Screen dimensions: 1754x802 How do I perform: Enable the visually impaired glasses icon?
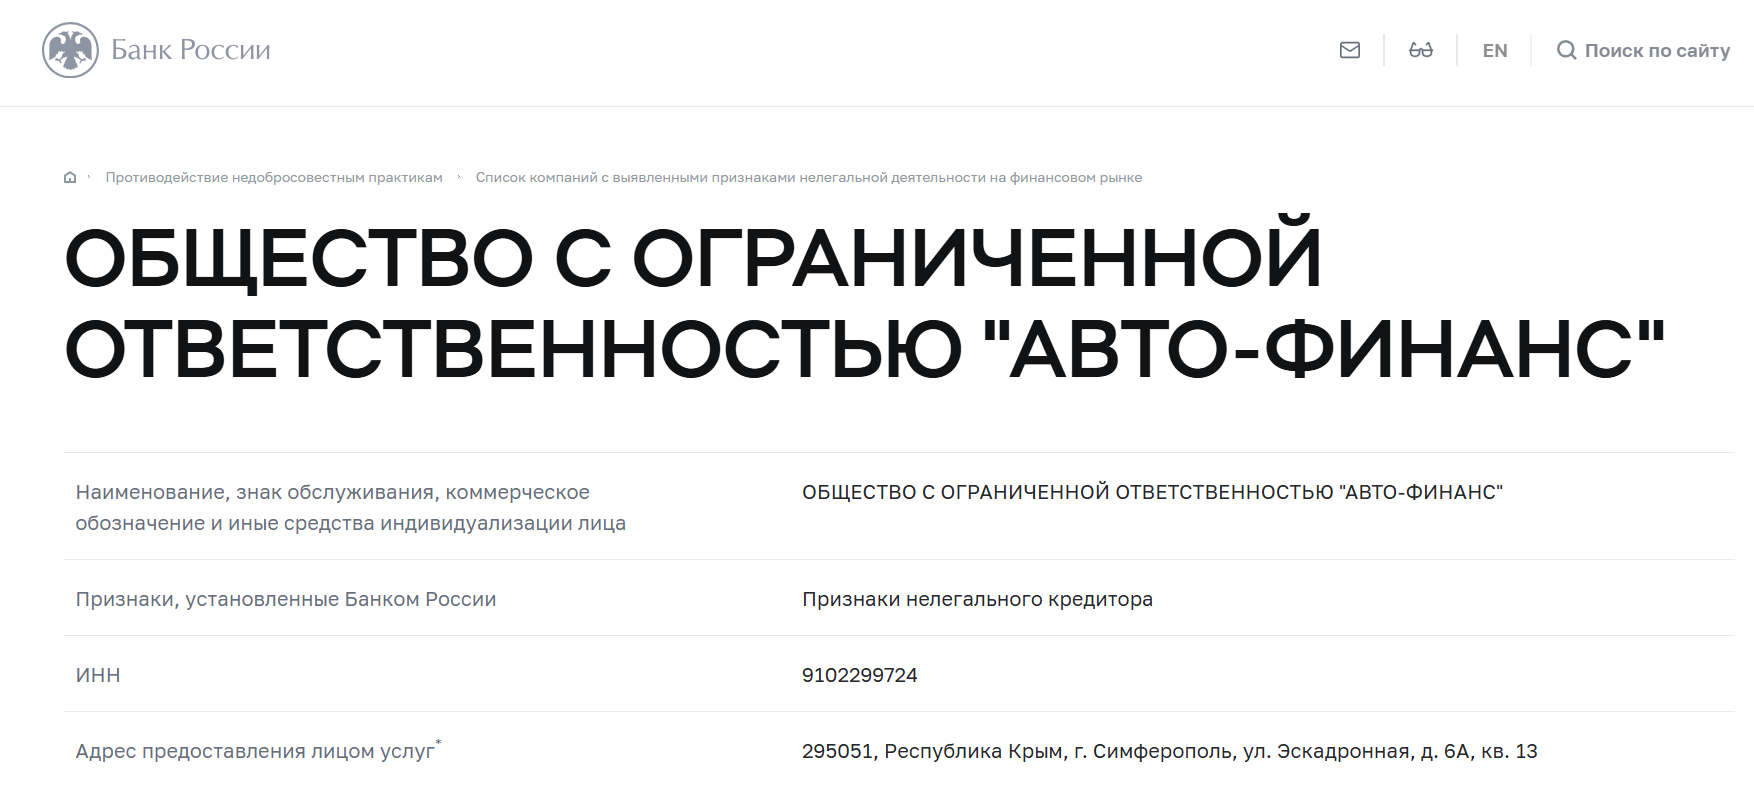click(x=1421, y=50)
